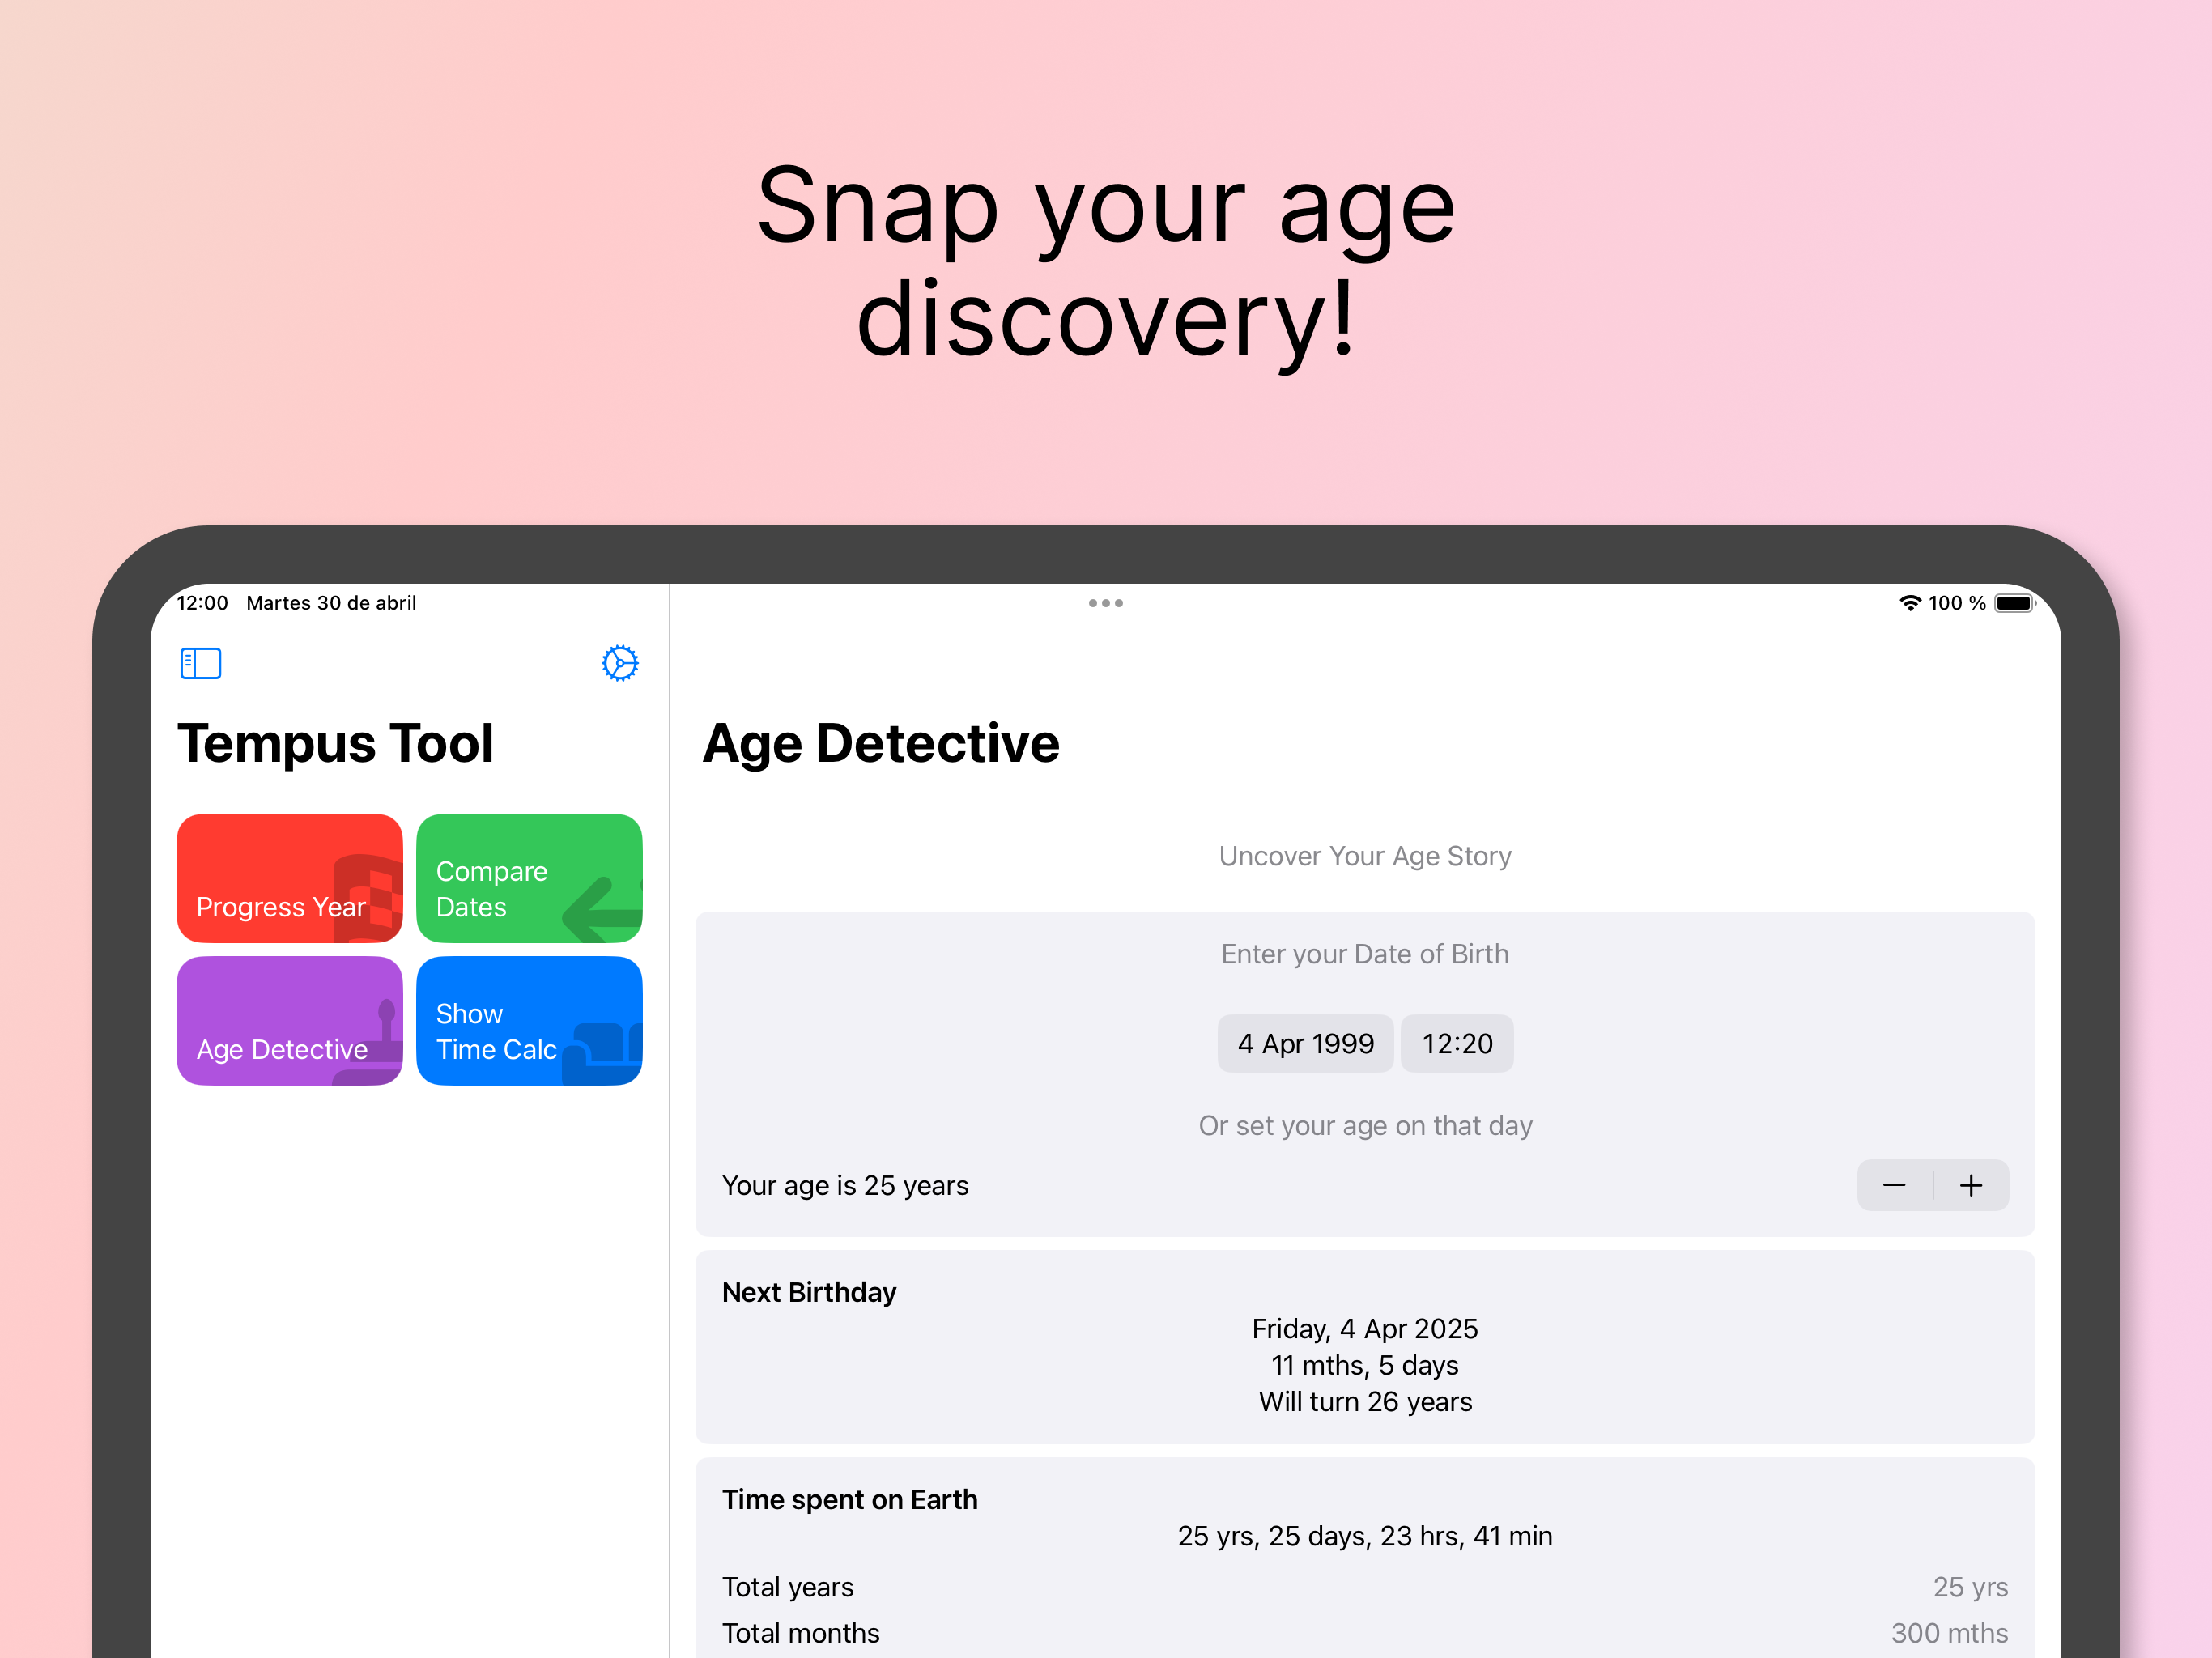Open settings gear icon

(x=619, y=663)
